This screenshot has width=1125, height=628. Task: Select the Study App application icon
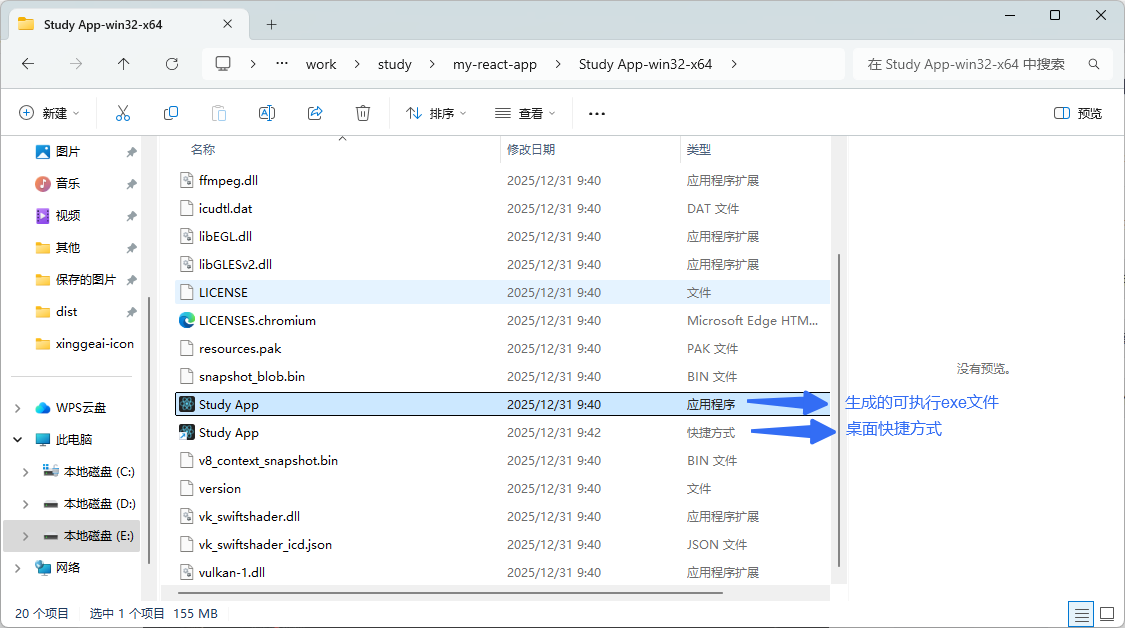point(187,404)
